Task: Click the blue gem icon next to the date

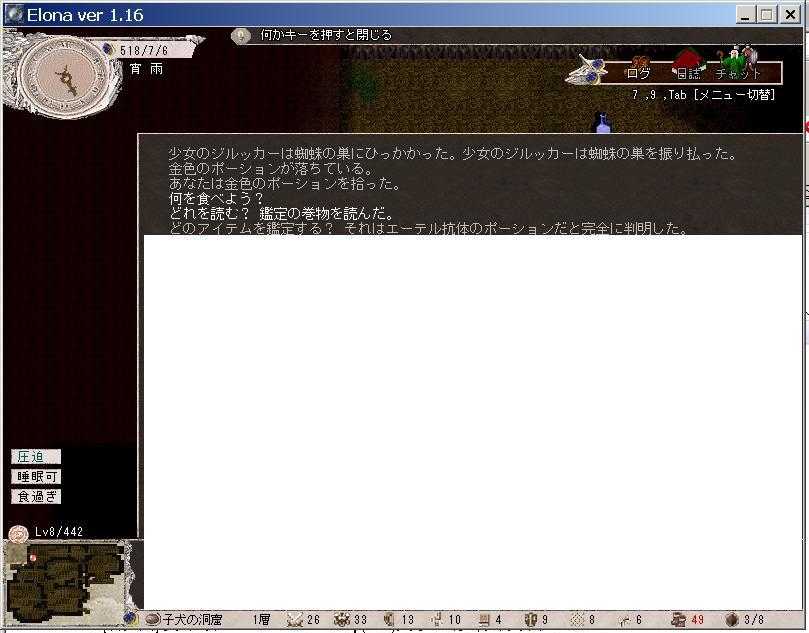Action: (108, 50)
